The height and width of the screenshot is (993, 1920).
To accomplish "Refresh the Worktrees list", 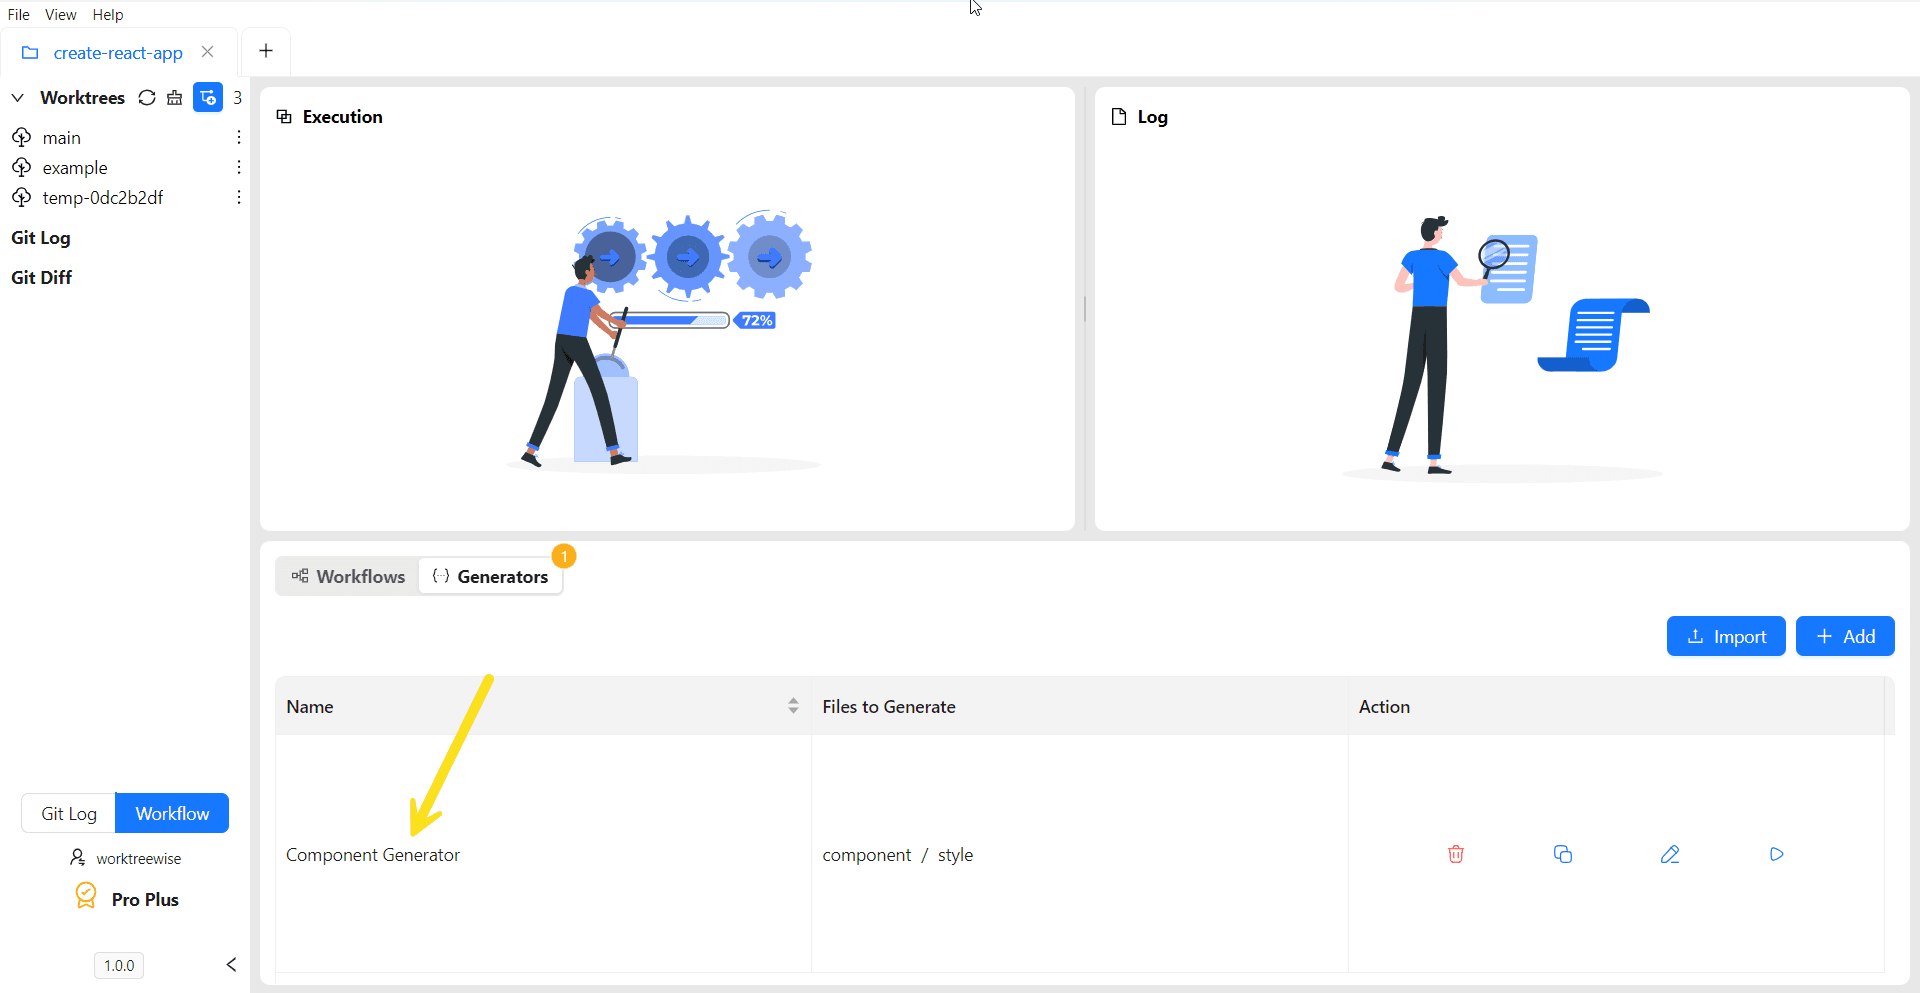I will click(147, 98).
